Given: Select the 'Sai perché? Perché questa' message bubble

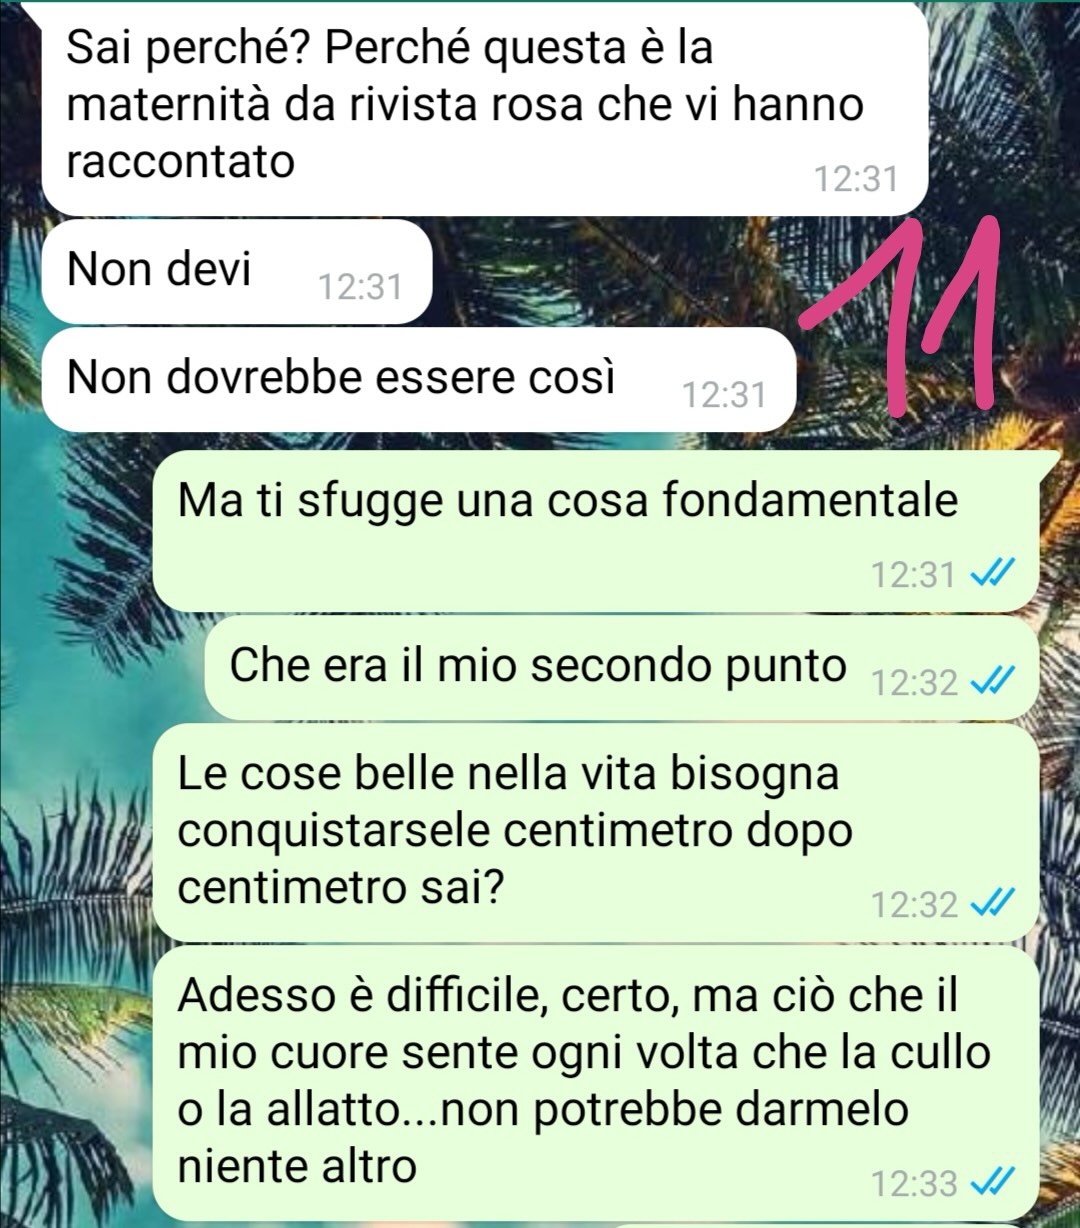Looking at the screenshot, I should tap(485, 108).
